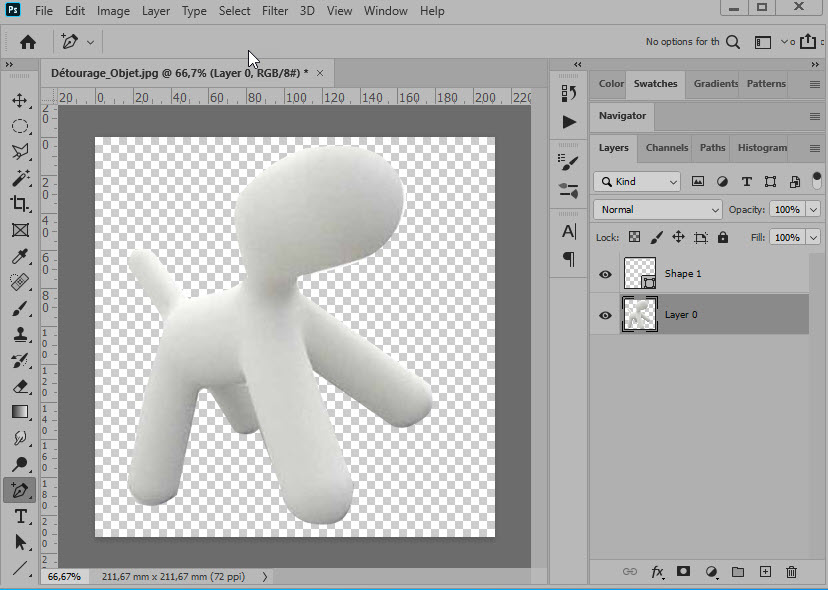Open the Layer menu
The height and width of the screenshot is (590, 828).
tap(156, 11)
